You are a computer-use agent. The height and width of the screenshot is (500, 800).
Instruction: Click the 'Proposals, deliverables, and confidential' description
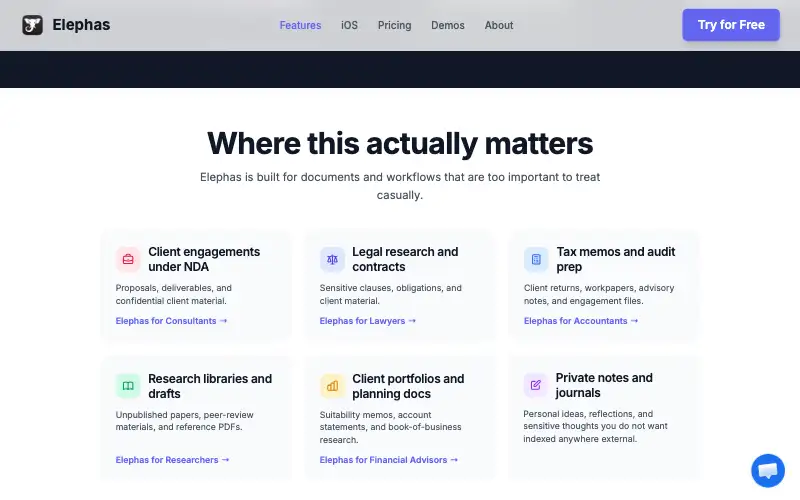click(173, 294)
